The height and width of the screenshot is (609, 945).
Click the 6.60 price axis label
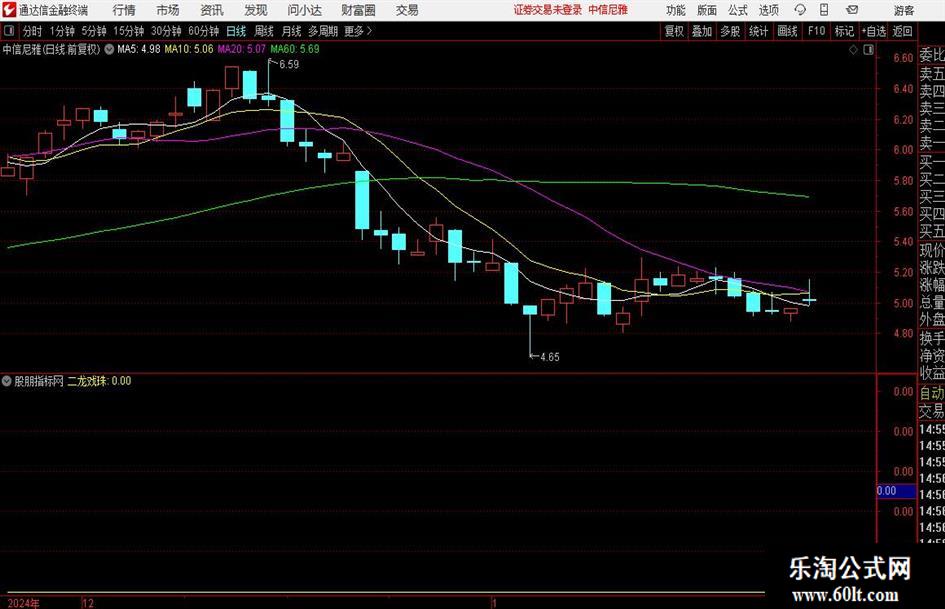pos(903,58)
